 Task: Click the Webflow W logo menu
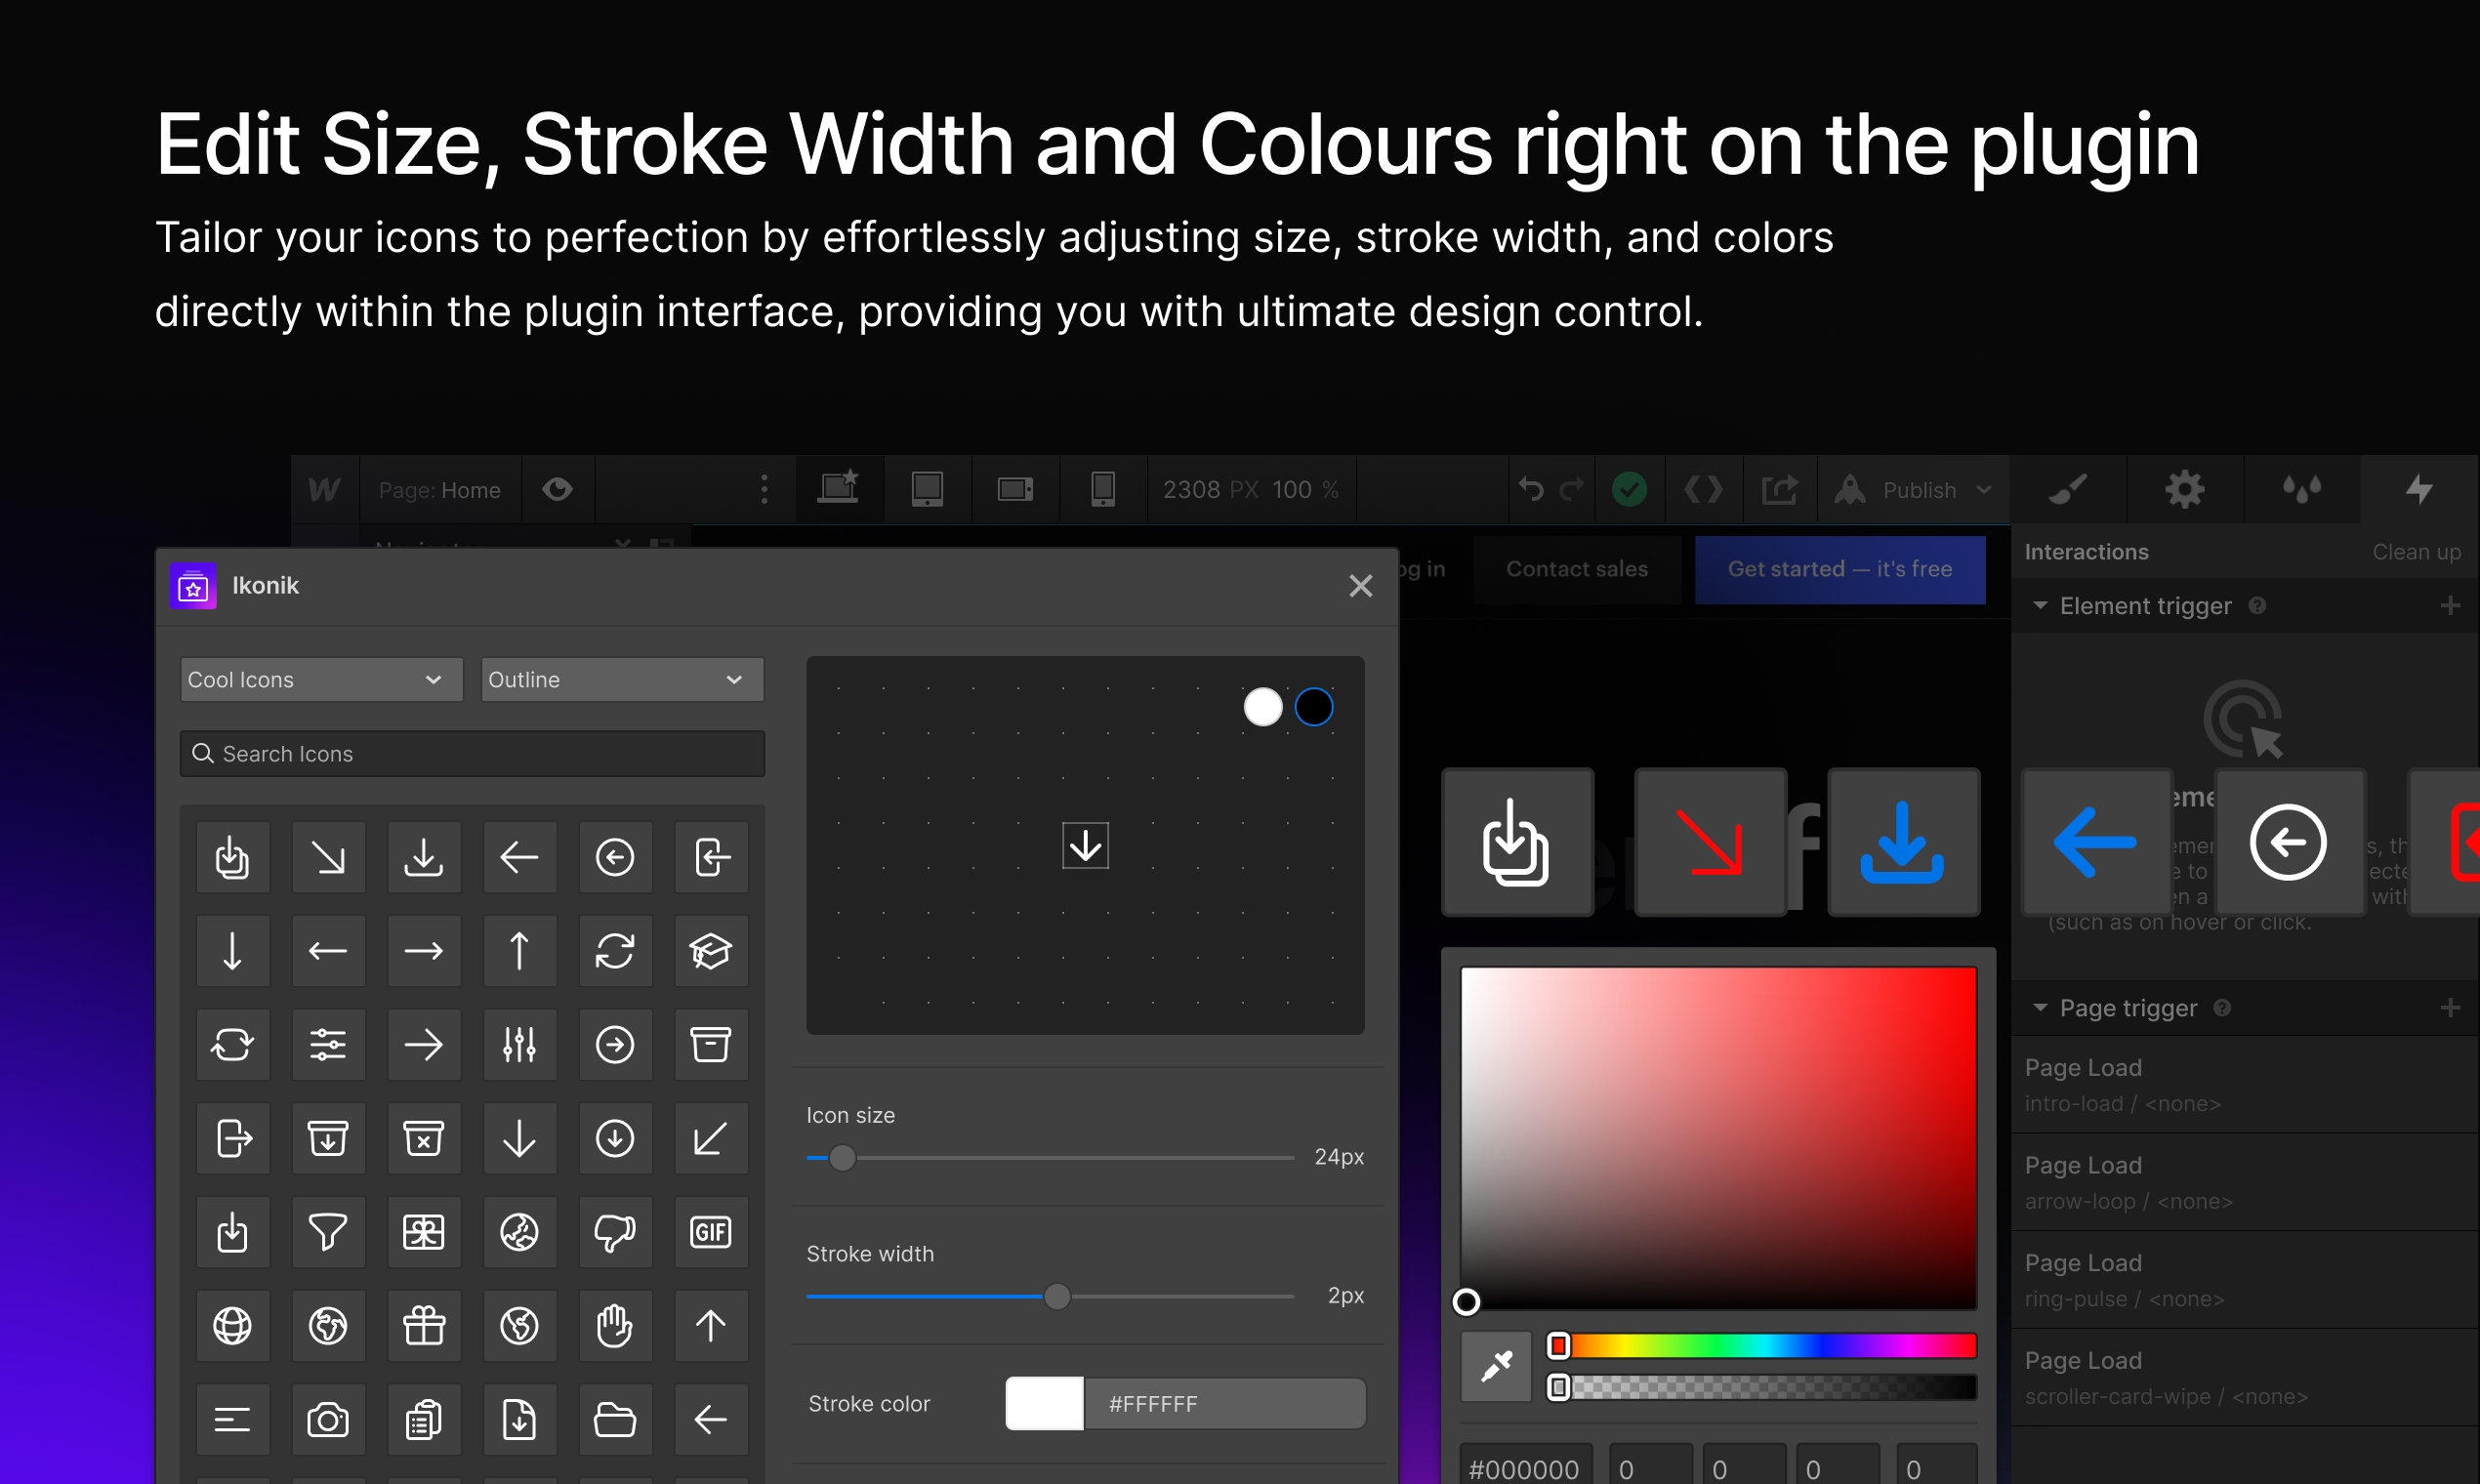(x=324, y=489)
